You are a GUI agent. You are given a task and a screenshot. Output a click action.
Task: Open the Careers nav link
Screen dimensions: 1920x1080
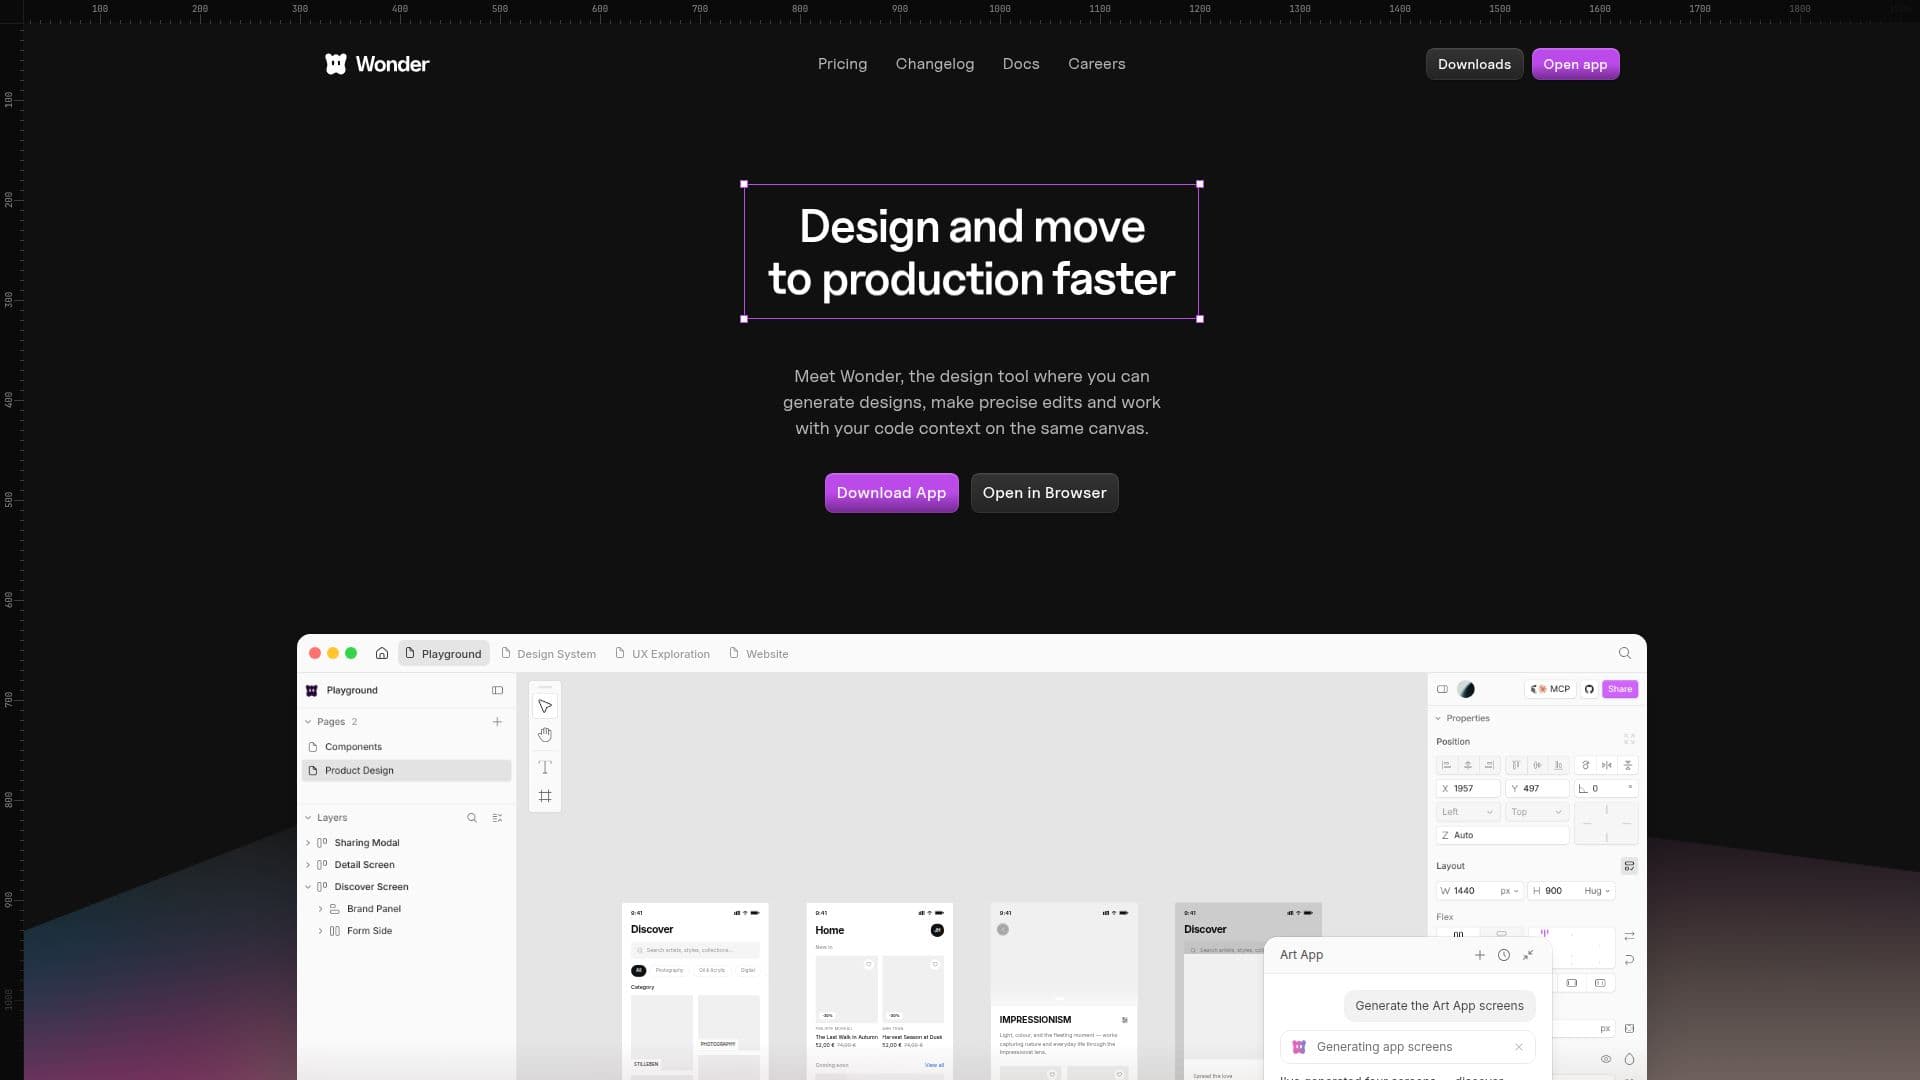coord(1096,64)
